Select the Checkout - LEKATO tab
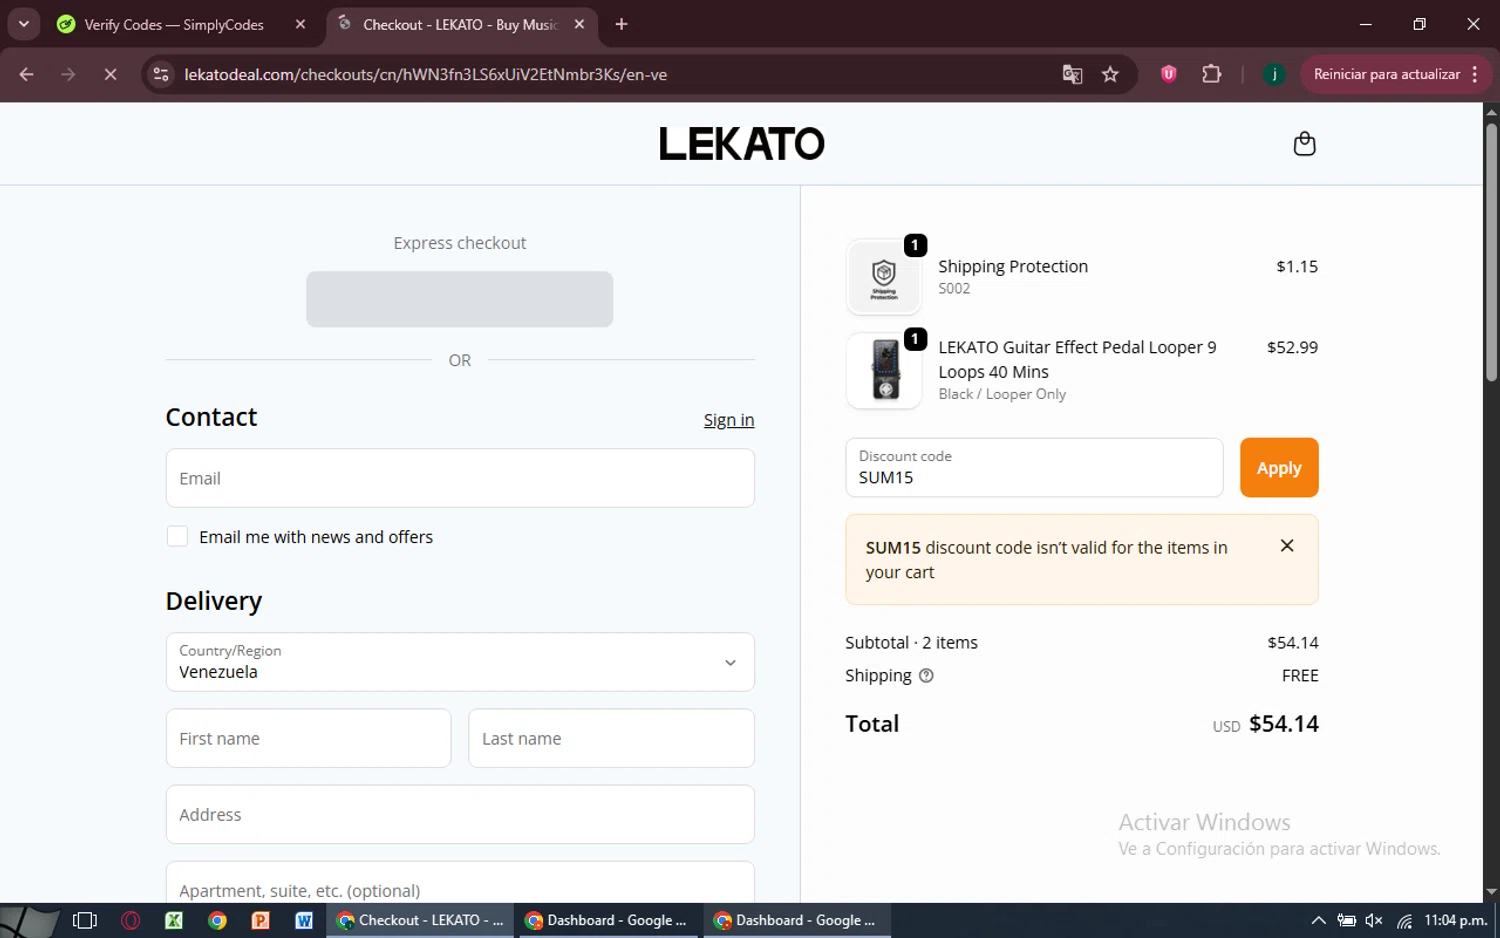1500x938 pixels. click(462, 24)
